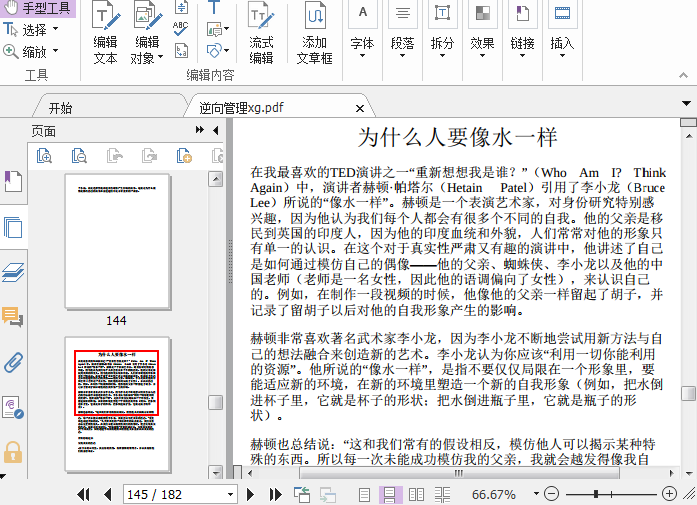Select the page 145 thumbnail
Screen dimensions: 697x505
coord(117,404)
